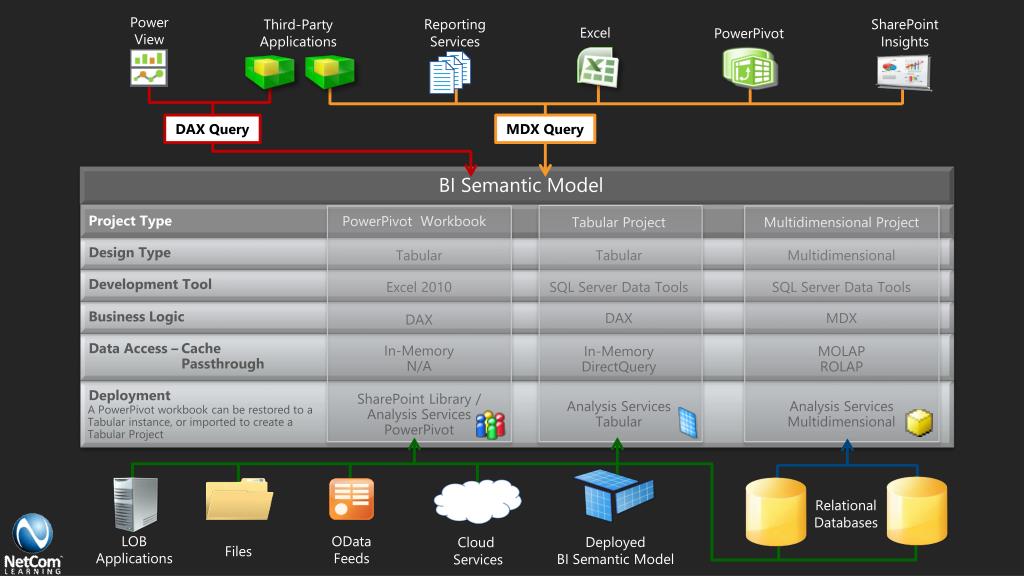The height and width of the screenshot is (576, 1024).
Task: Select the Third-Party Applications cube connected to DAX
Action: point(270,71)
